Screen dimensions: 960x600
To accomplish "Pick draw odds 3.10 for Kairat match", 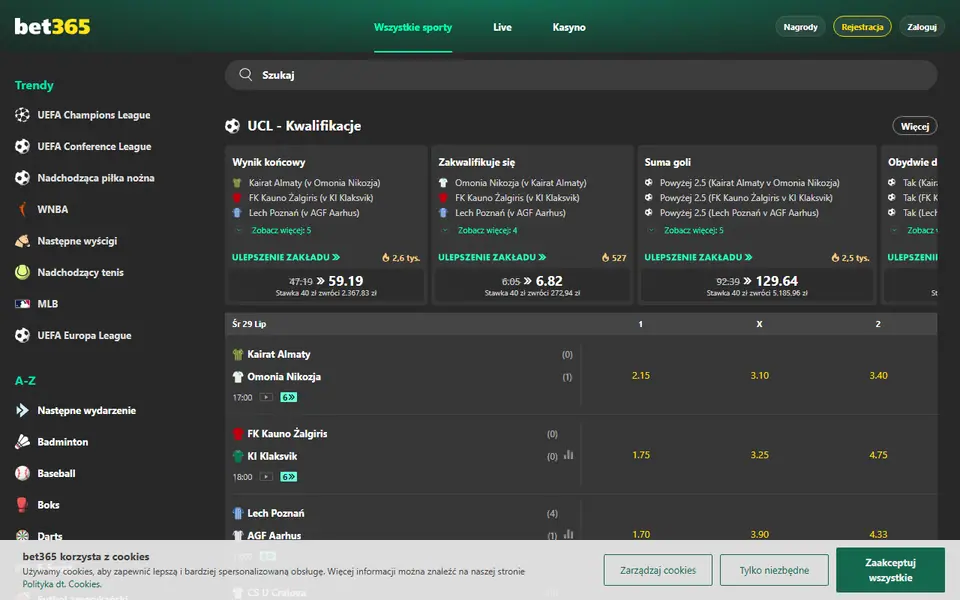I will click(759, 375).
